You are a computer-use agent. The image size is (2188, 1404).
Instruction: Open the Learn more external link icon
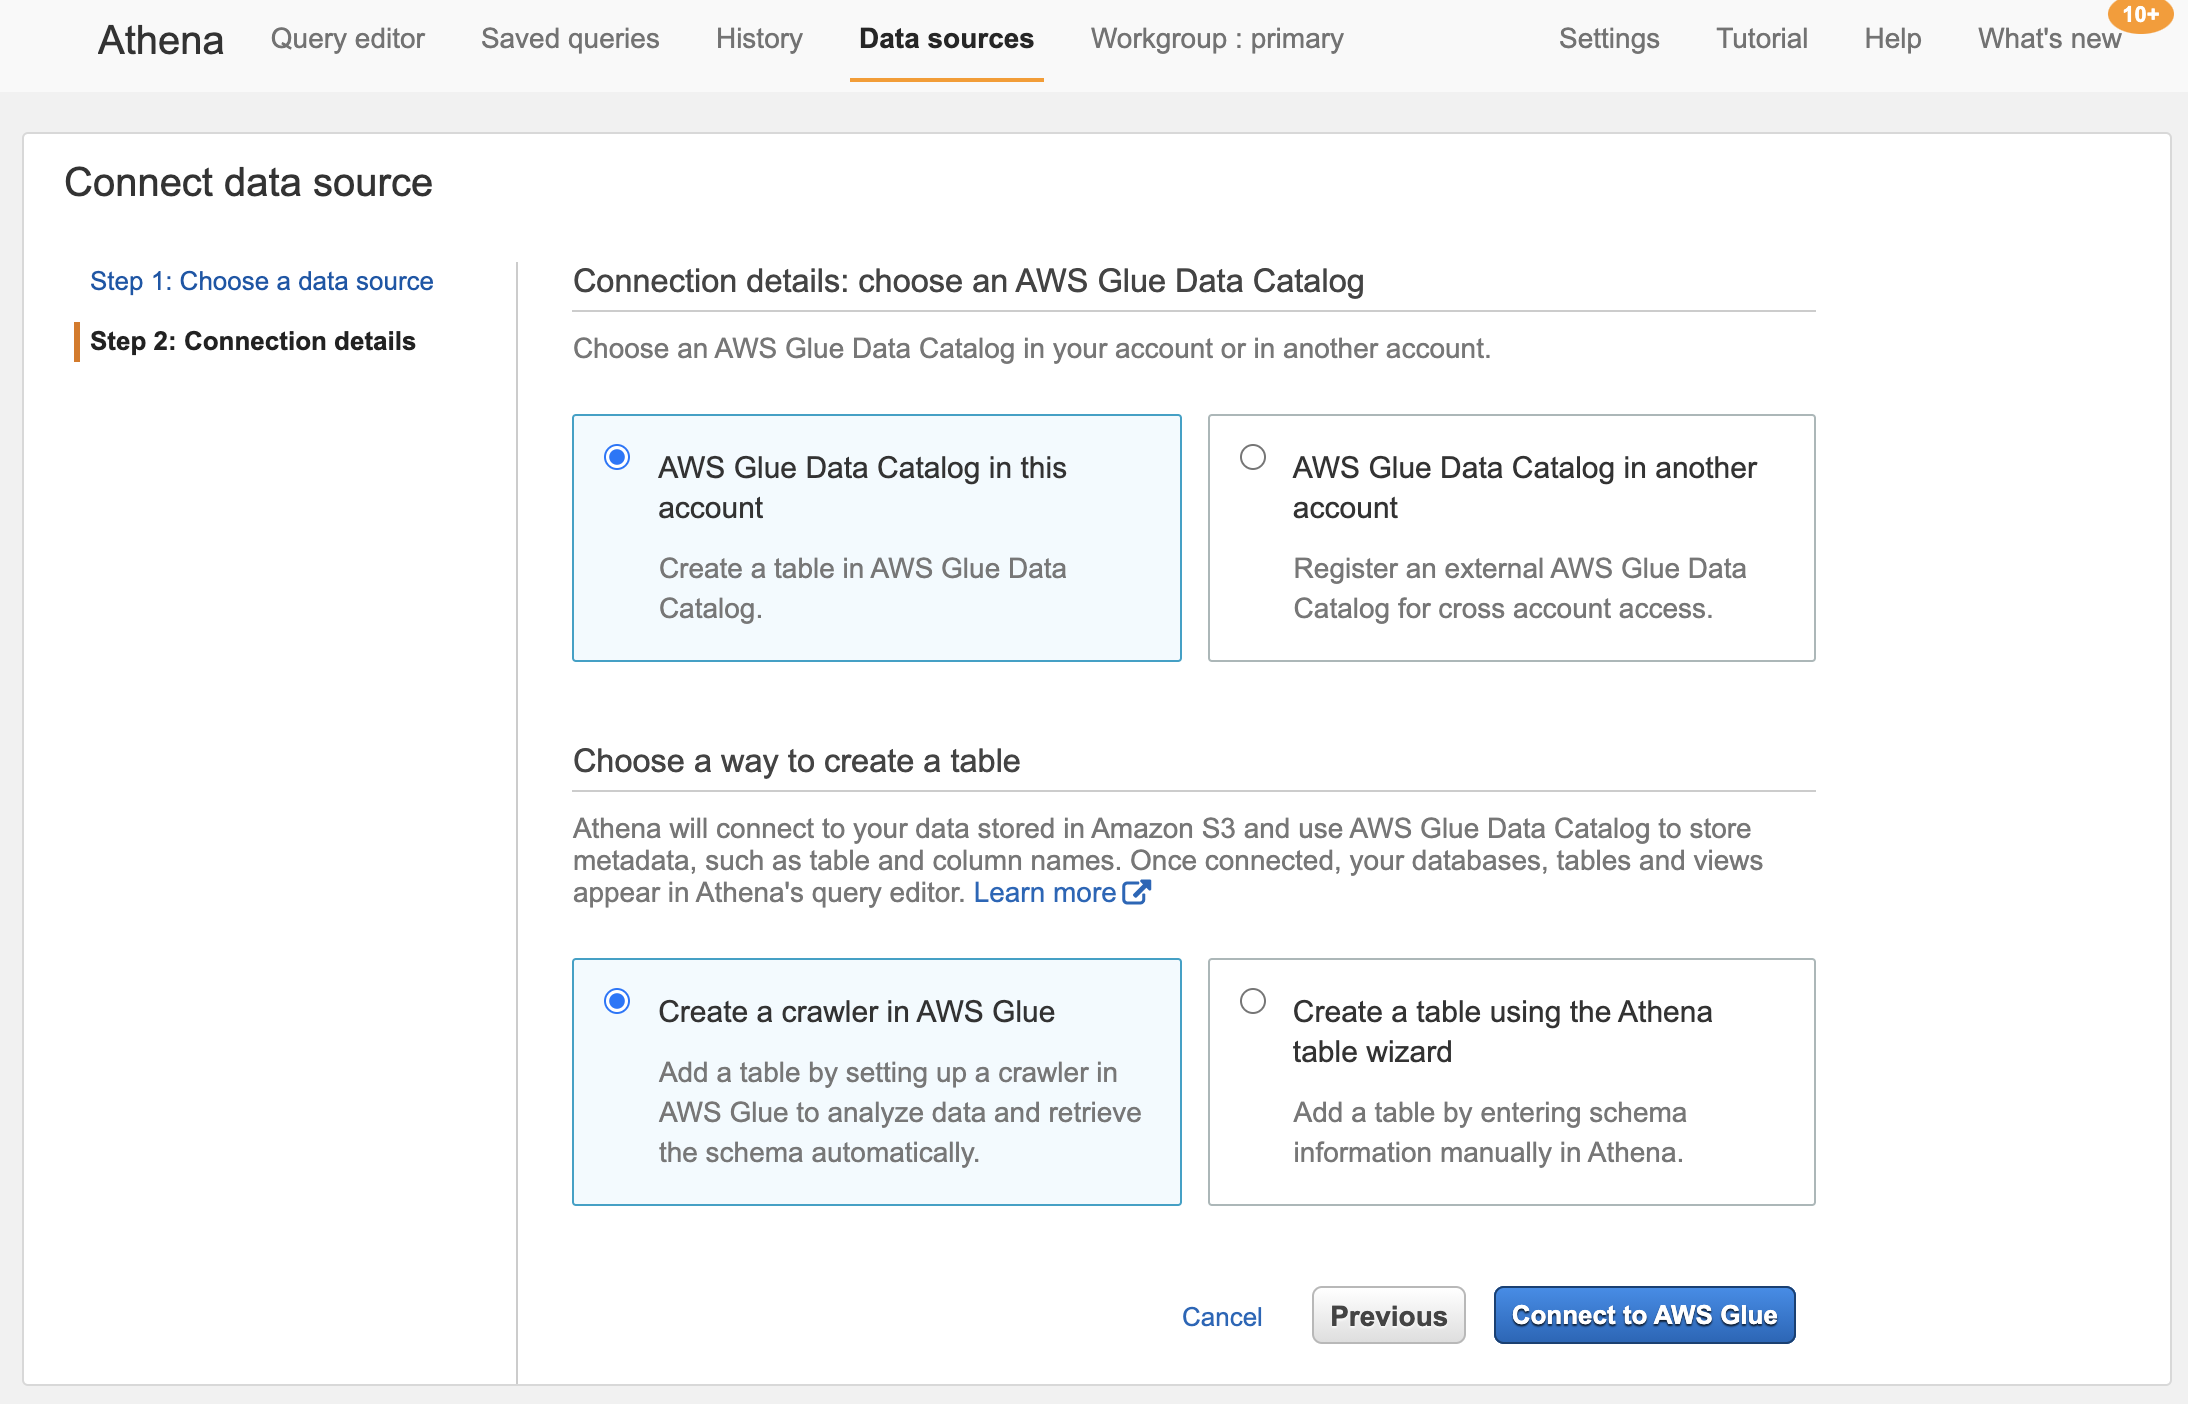pos(1137,892)
